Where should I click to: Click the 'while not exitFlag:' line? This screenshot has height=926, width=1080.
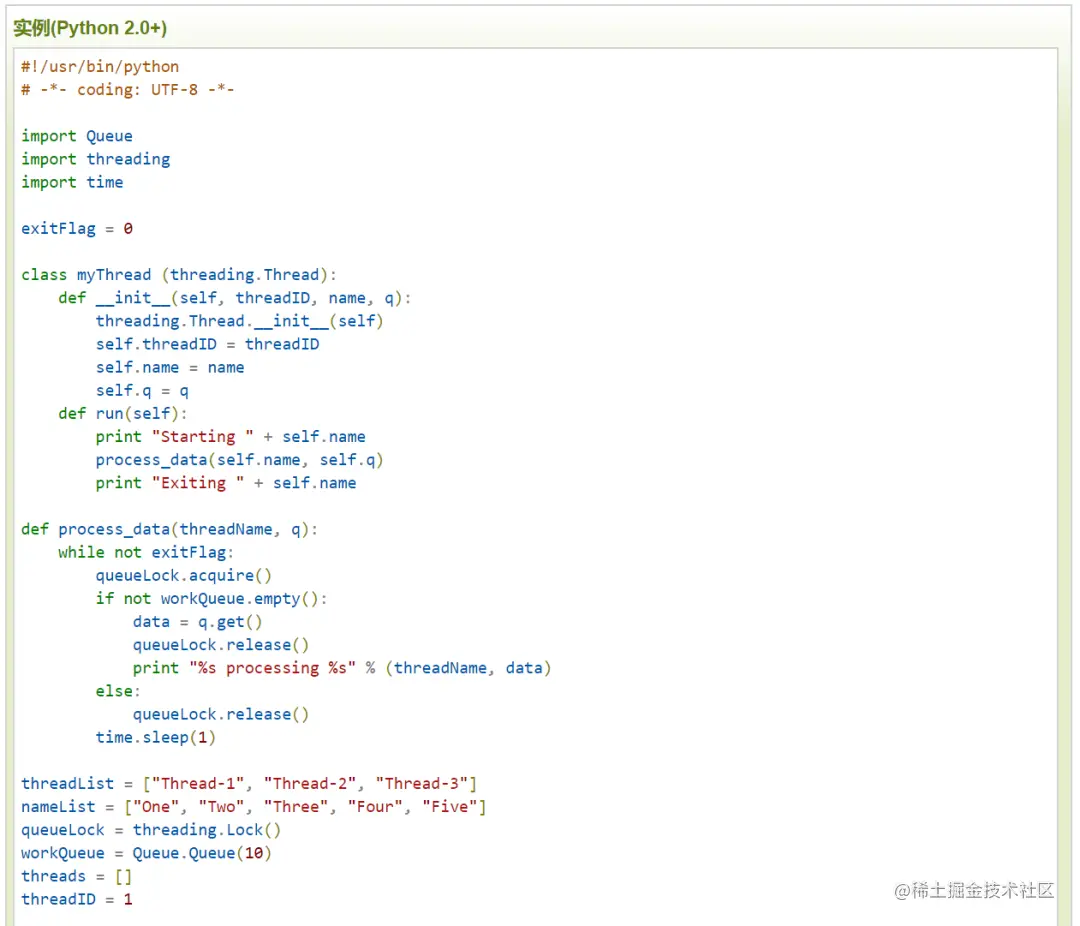(146, 553)
